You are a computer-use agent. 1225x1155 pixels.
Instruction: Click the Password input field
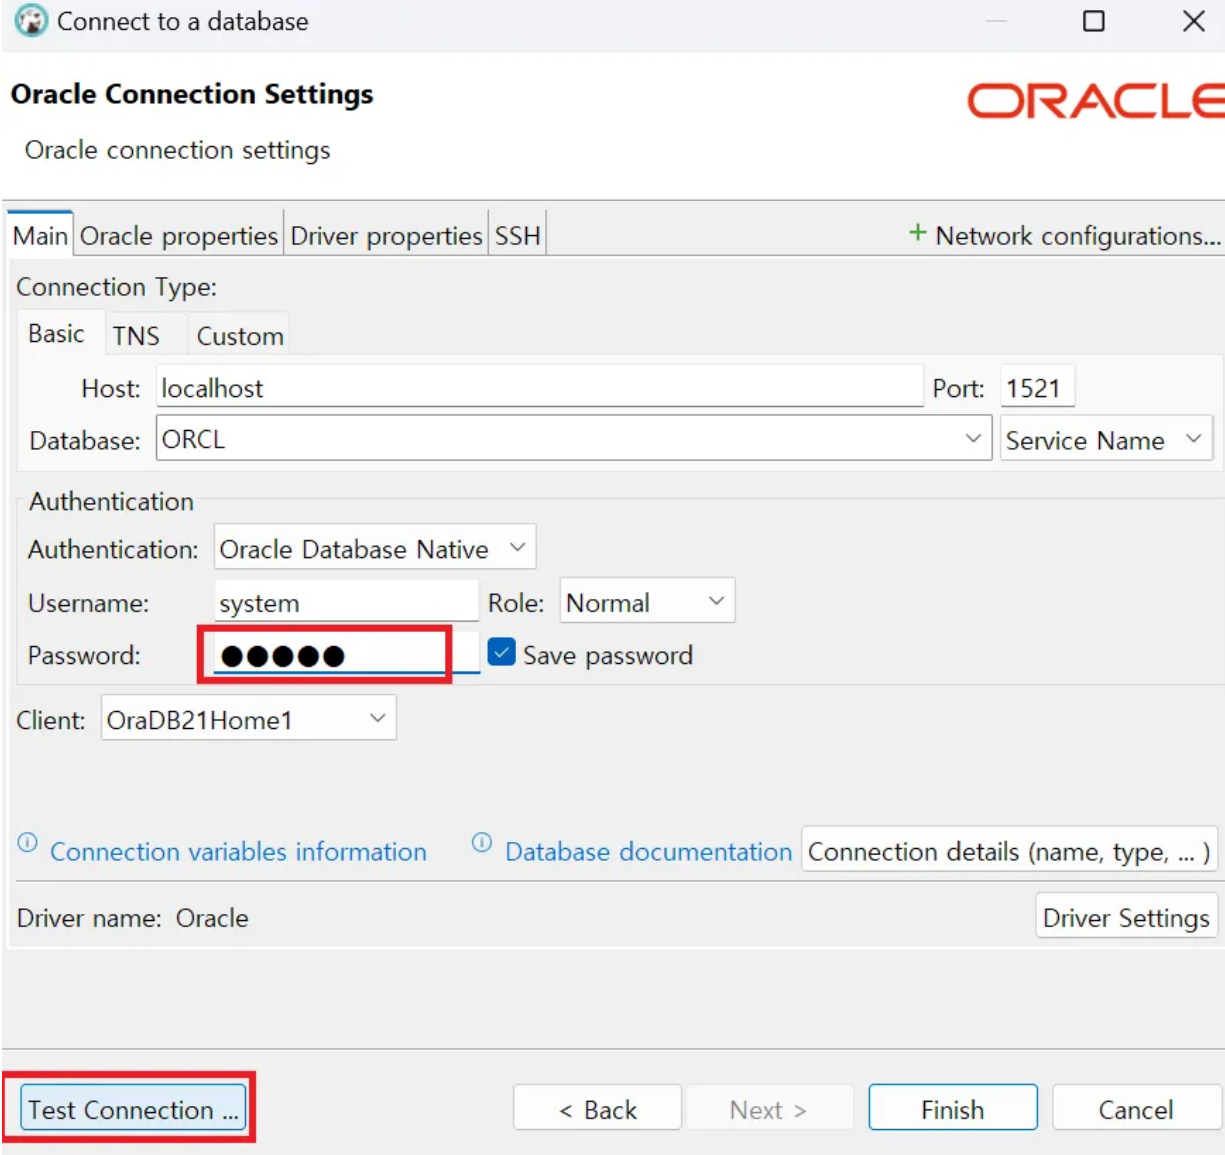pos(346,655)
